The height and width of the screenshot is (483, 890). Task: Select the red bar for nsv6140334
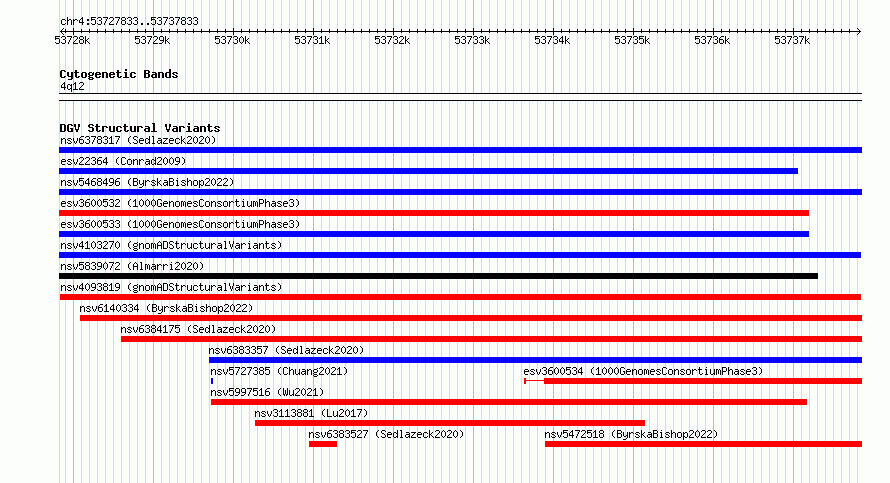(x=471, y=318)
